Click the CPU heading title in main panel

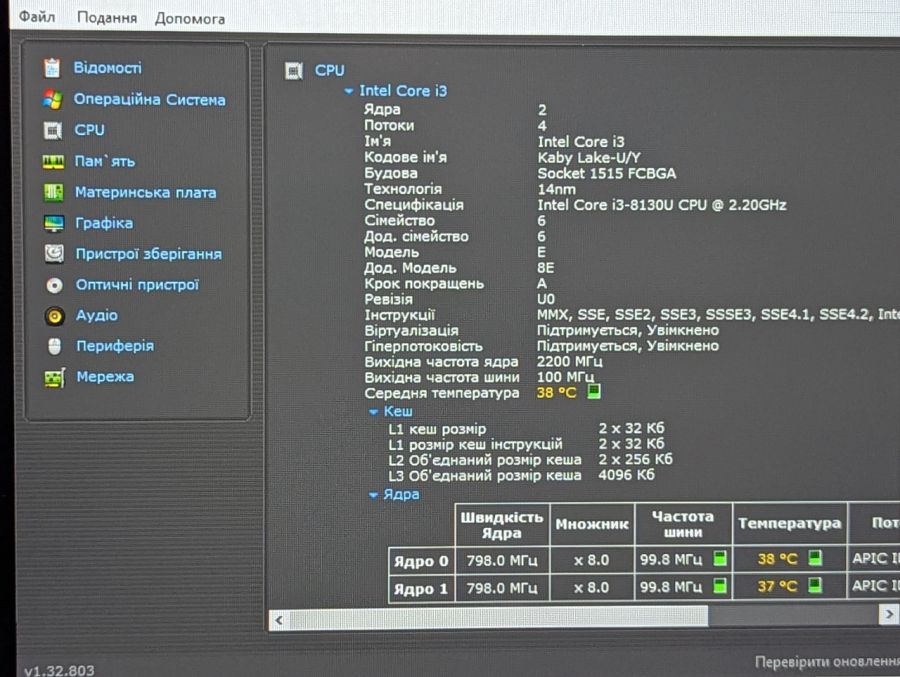click(329, 71)
